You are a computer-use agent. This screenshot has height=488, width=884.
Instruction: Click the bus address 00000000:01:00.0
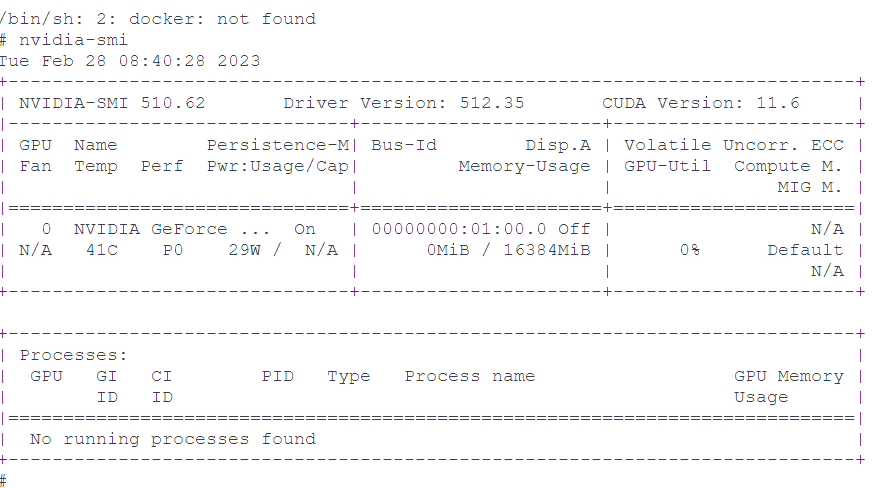point(459,229)
